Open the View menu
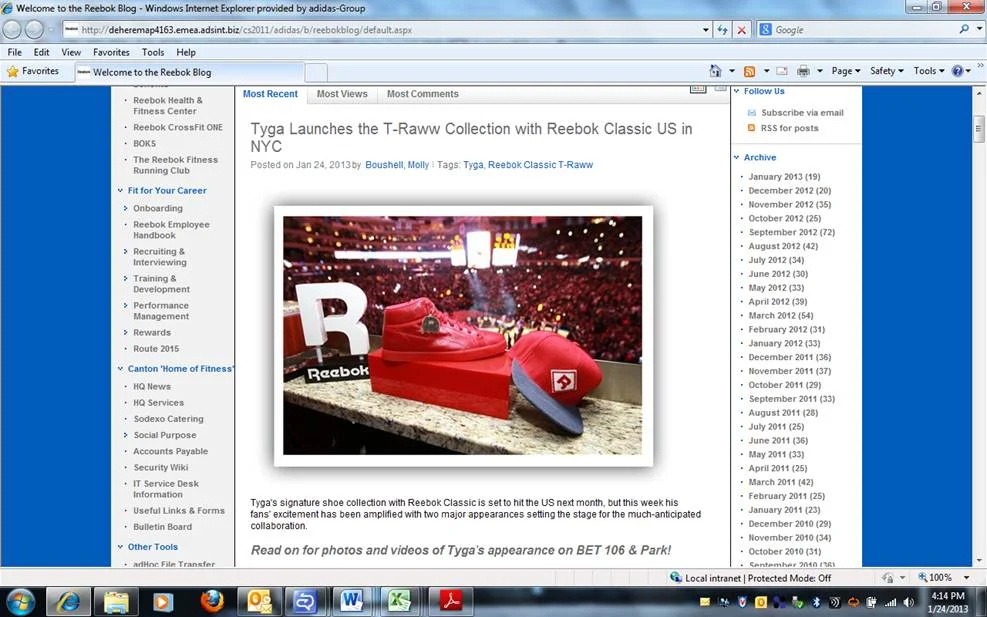Image resolution: width=987 pixels, height=617 pixels. [x=70, y=52]
